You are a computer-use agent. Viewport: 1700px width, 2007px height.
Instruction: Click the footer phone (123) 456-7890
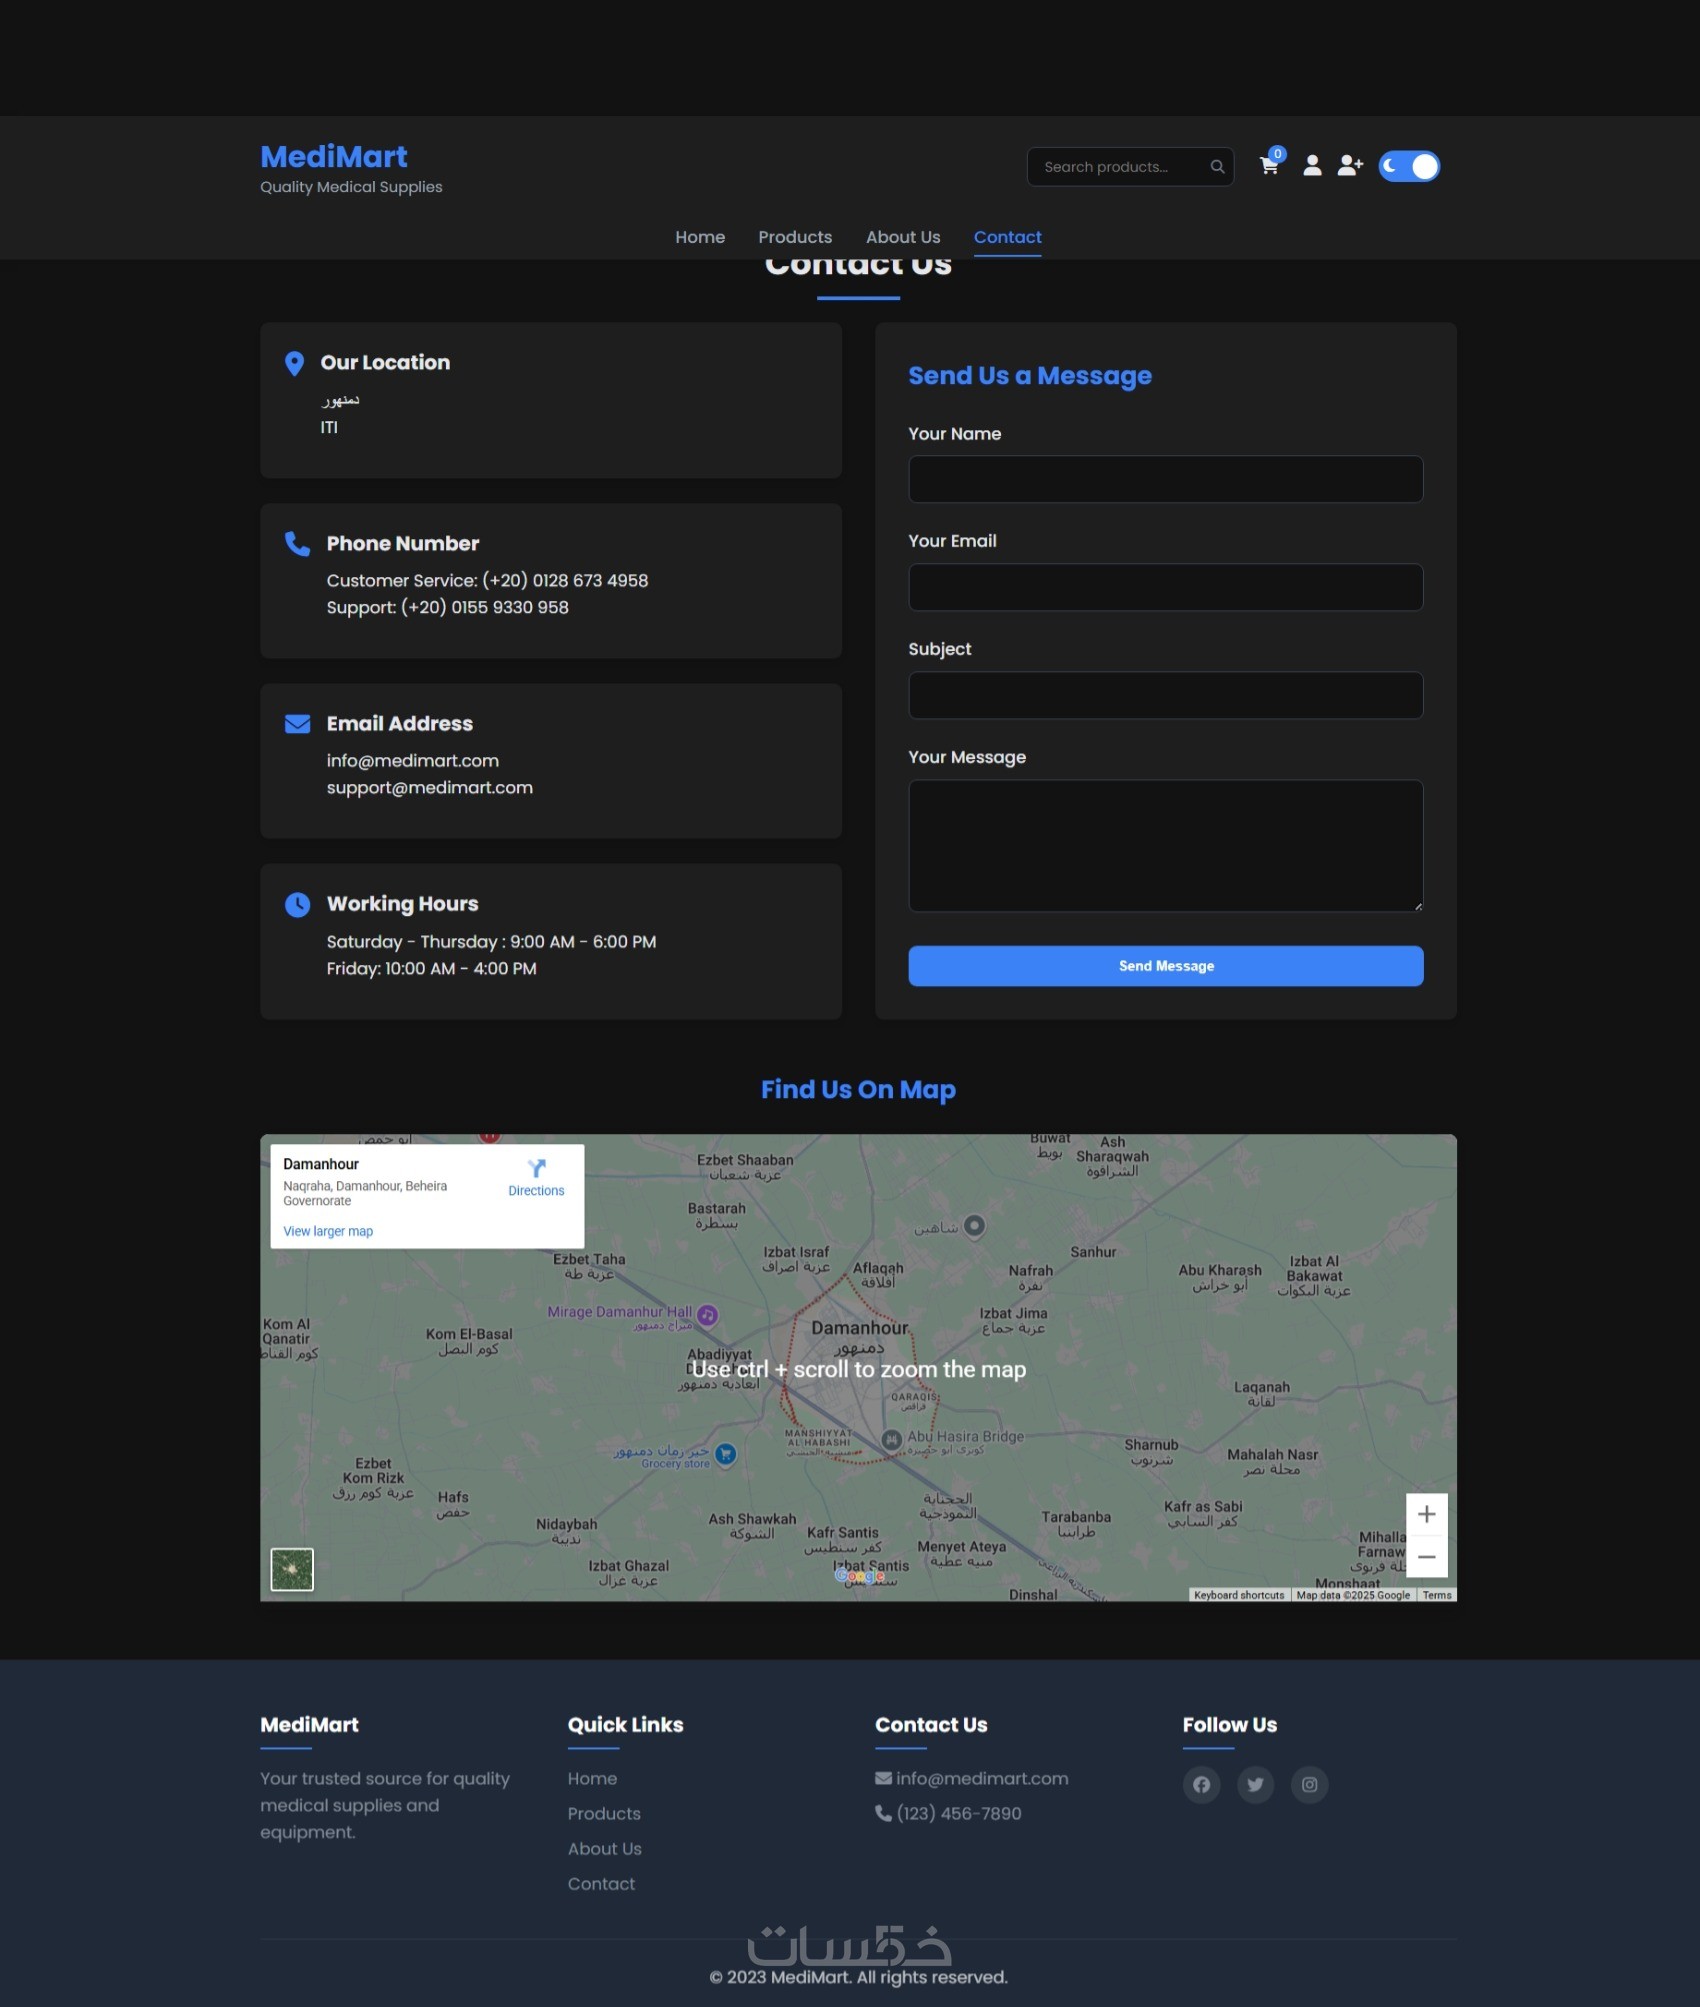(x=959, y=1813)
